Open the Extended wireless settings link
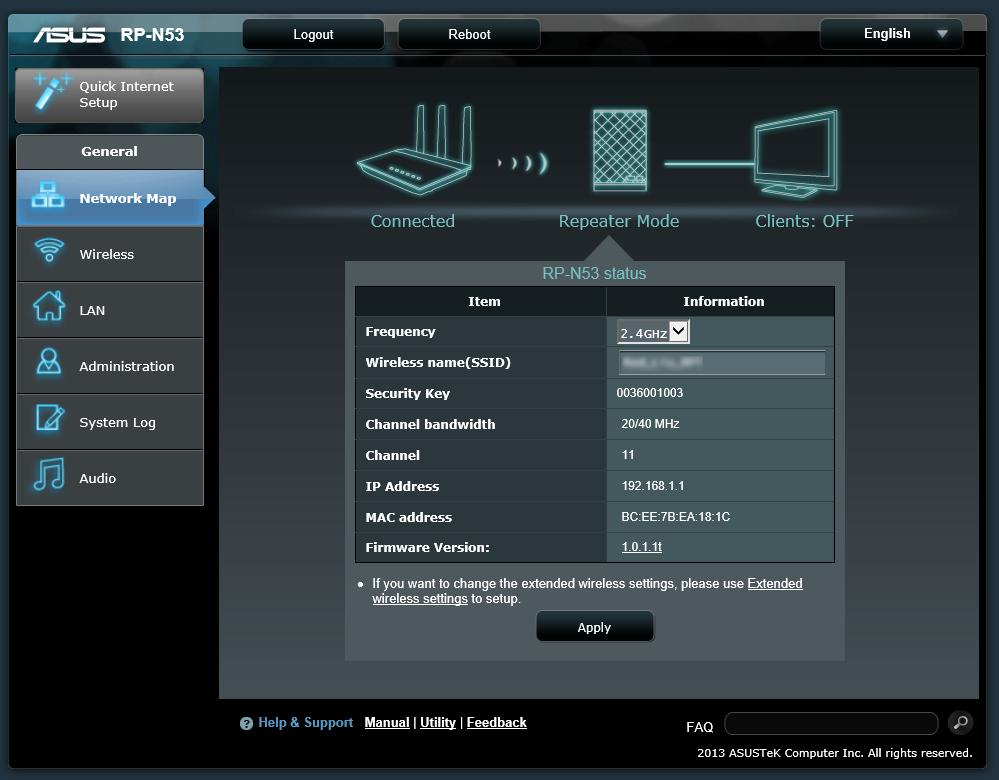The width and height of the screenshot is (999, 780). tap(775, 584)
